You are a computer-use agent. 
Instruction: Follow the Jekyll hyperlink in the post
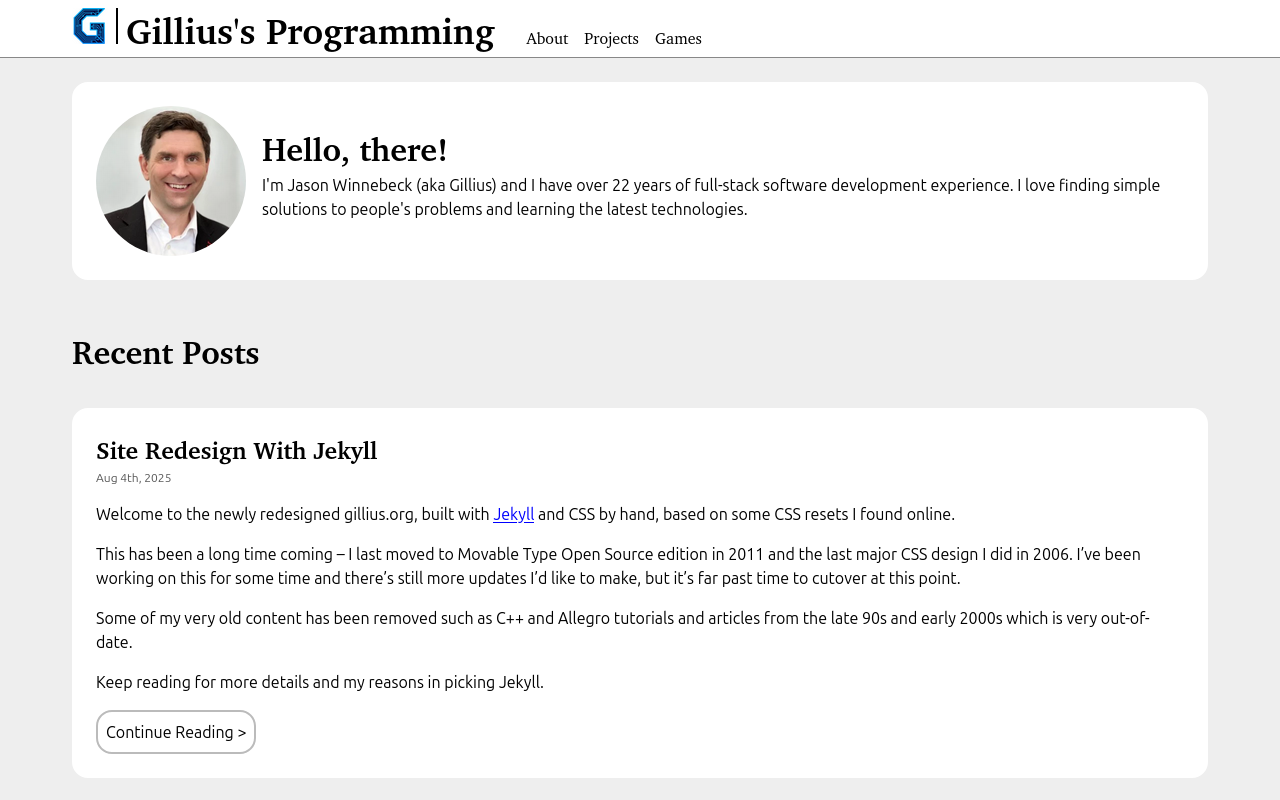click(513, 514)
